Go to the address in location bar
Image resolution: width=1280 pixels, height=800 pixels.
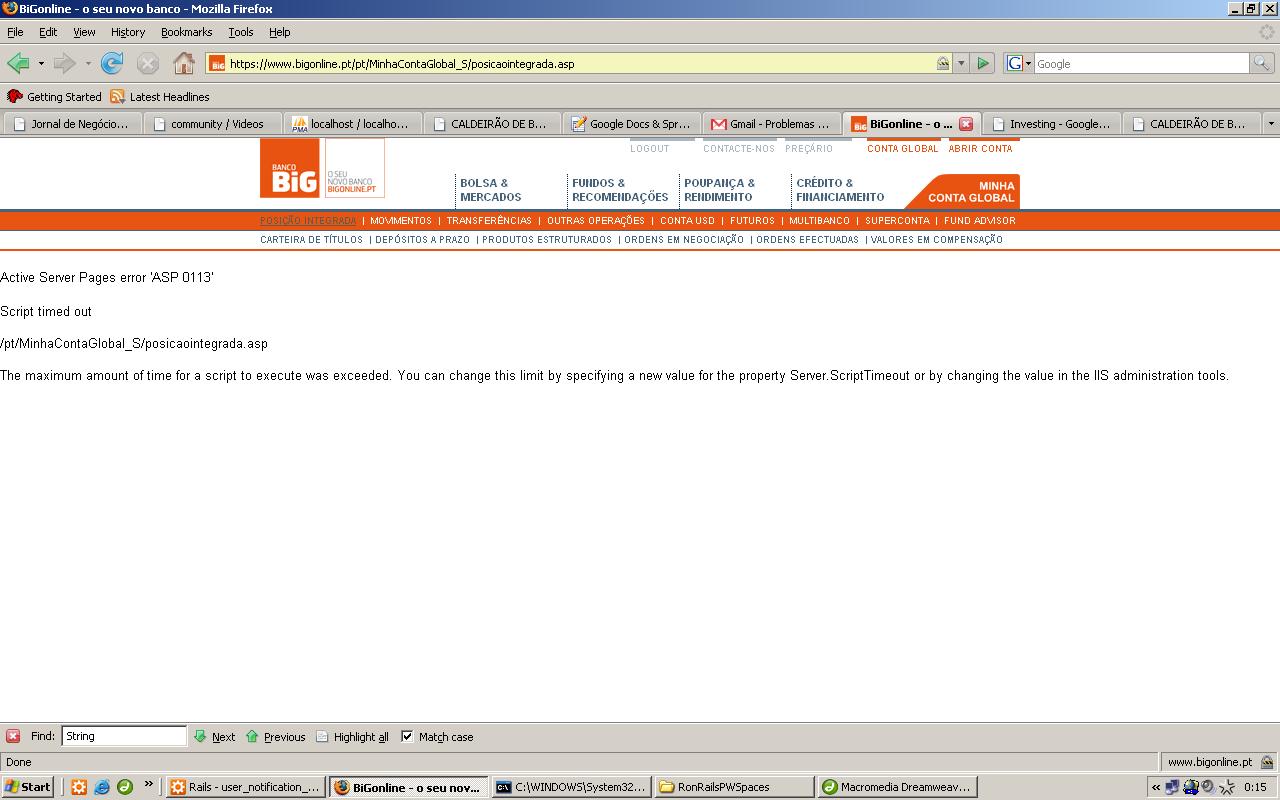pyautogui.click(x=983, y=63)
